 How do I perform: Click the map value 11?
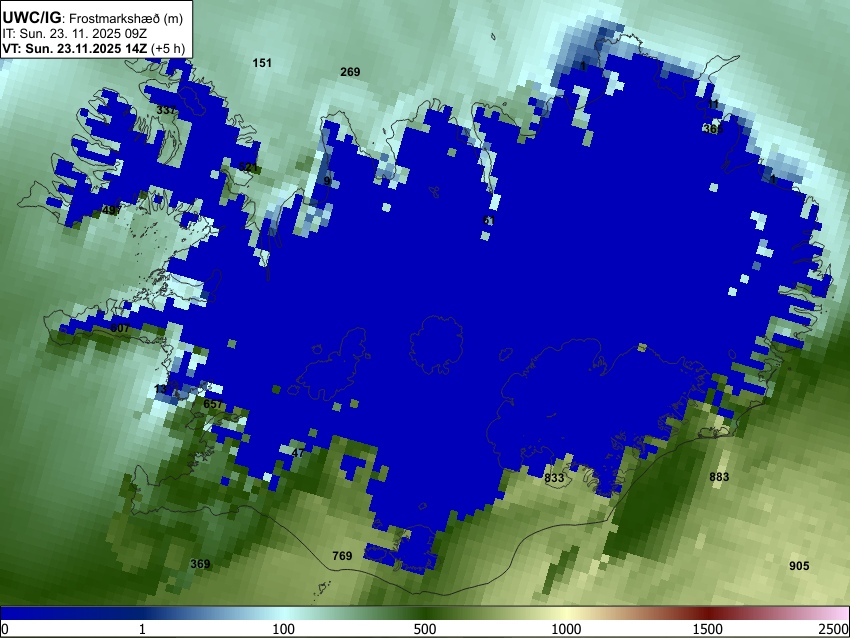(x=713, y=104)
